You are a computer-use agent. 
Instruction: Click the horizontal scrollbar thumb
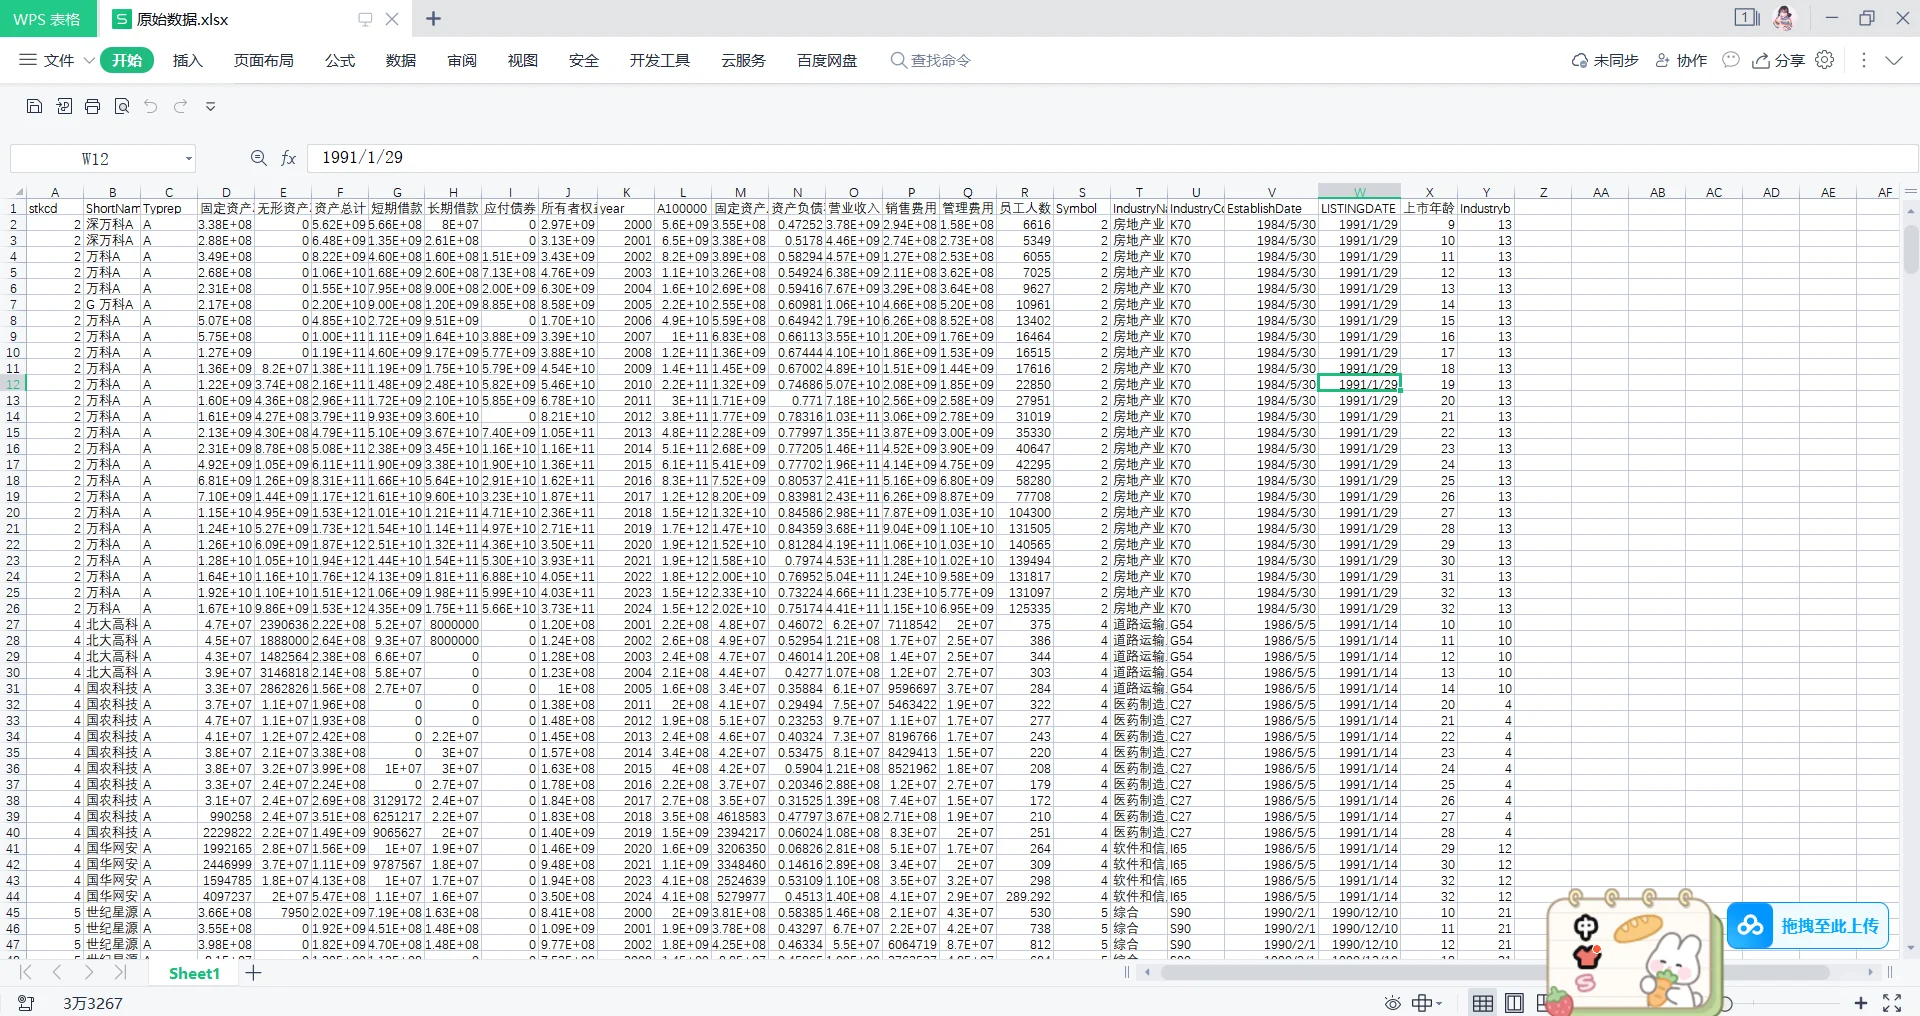(1494, 972)
